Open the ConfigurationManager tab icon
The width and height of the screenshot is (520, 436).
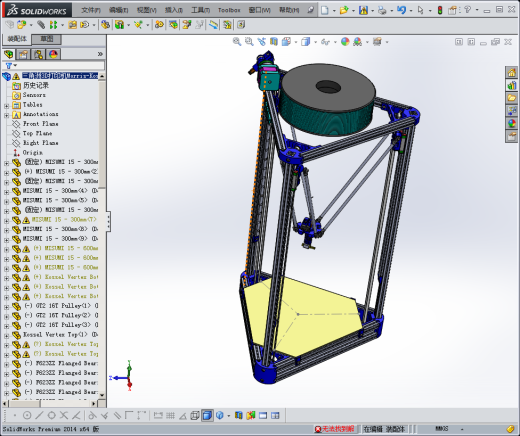point(38,54)
